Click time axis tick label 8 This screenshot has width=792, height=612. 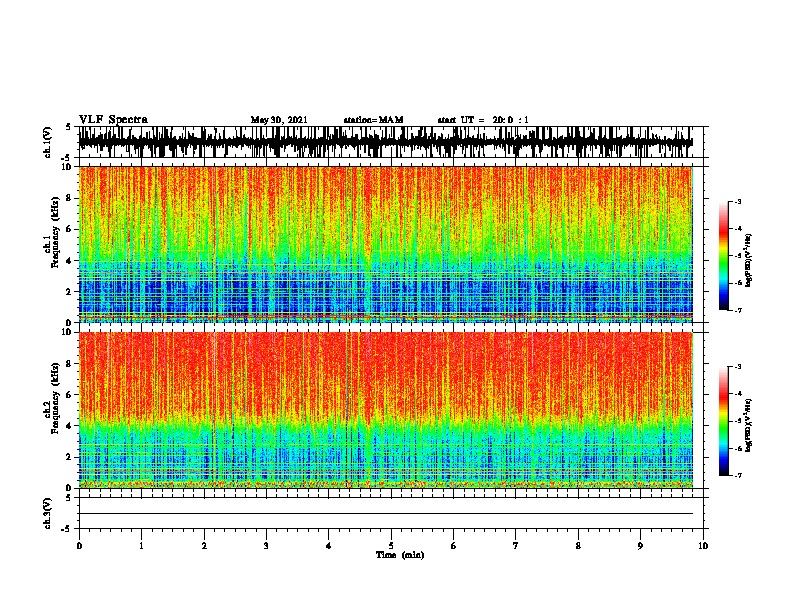click(578, 546)
